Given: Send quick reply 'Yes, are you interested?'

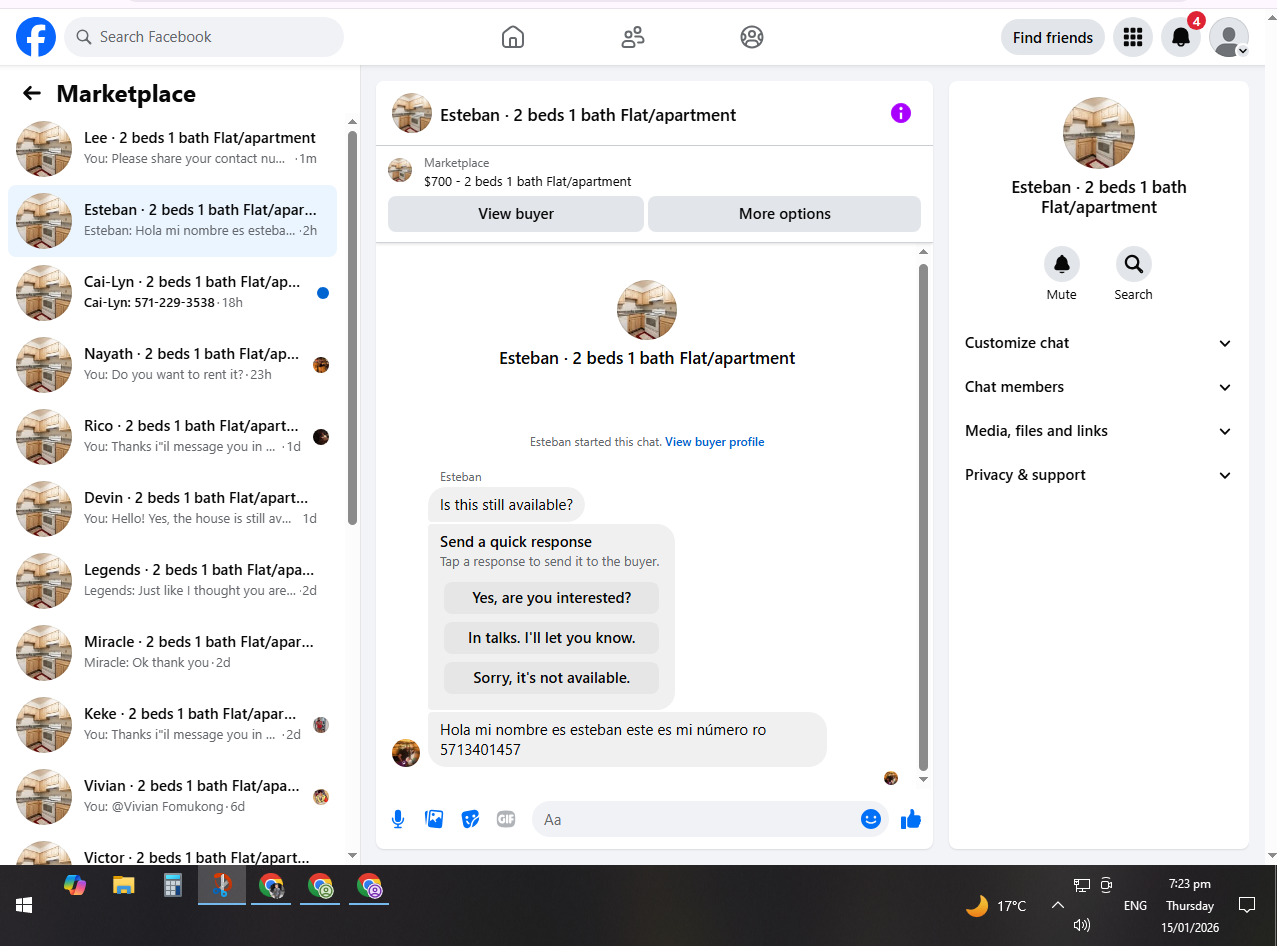Looking at the screenshot, I should tap(552, 598).
